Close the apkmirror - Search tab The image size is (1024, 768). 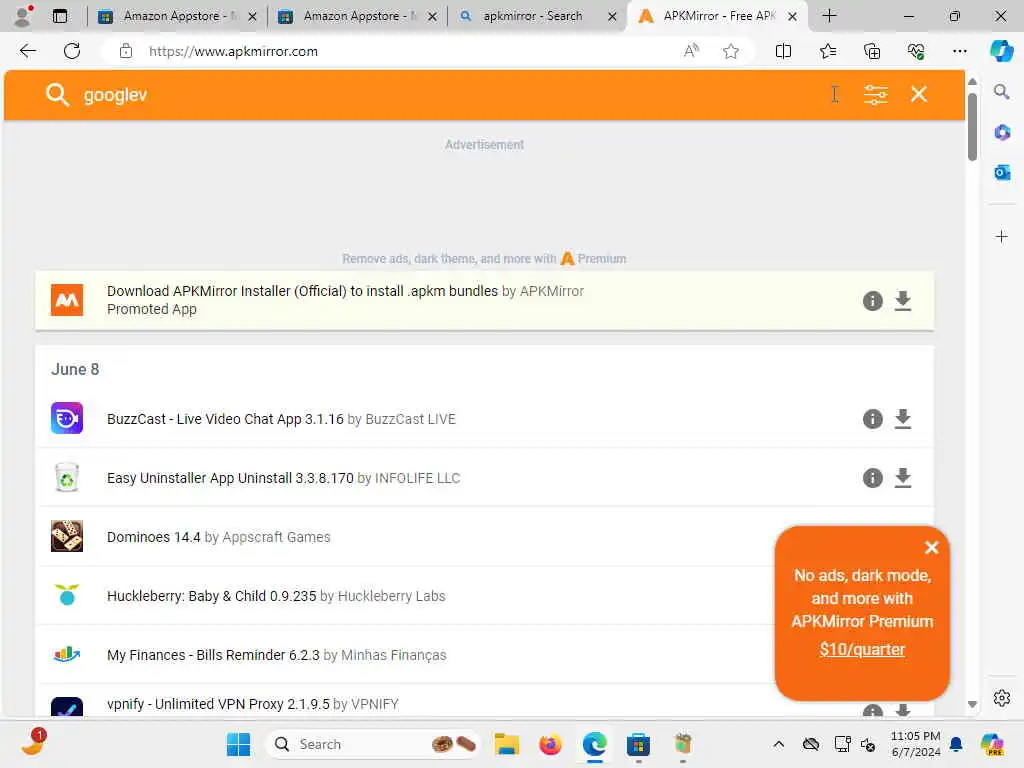(612, 16)
